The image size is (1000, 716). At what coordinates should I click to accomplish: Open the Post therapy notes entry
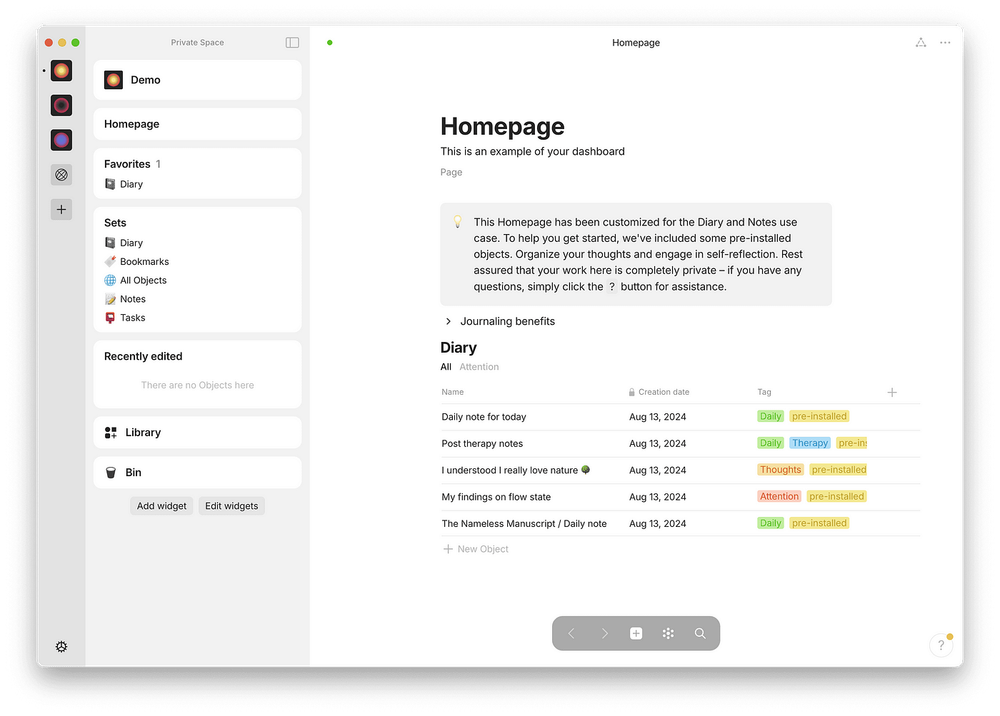483,443
